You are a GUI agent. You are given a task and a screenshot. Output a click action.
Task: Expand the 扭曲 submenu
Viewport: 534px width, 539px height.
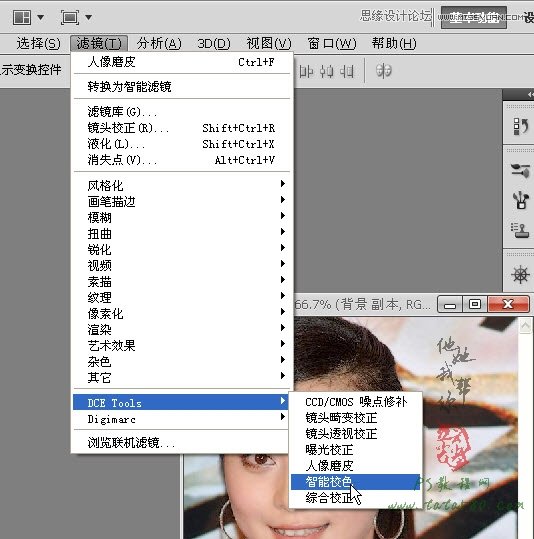point(182,233)
